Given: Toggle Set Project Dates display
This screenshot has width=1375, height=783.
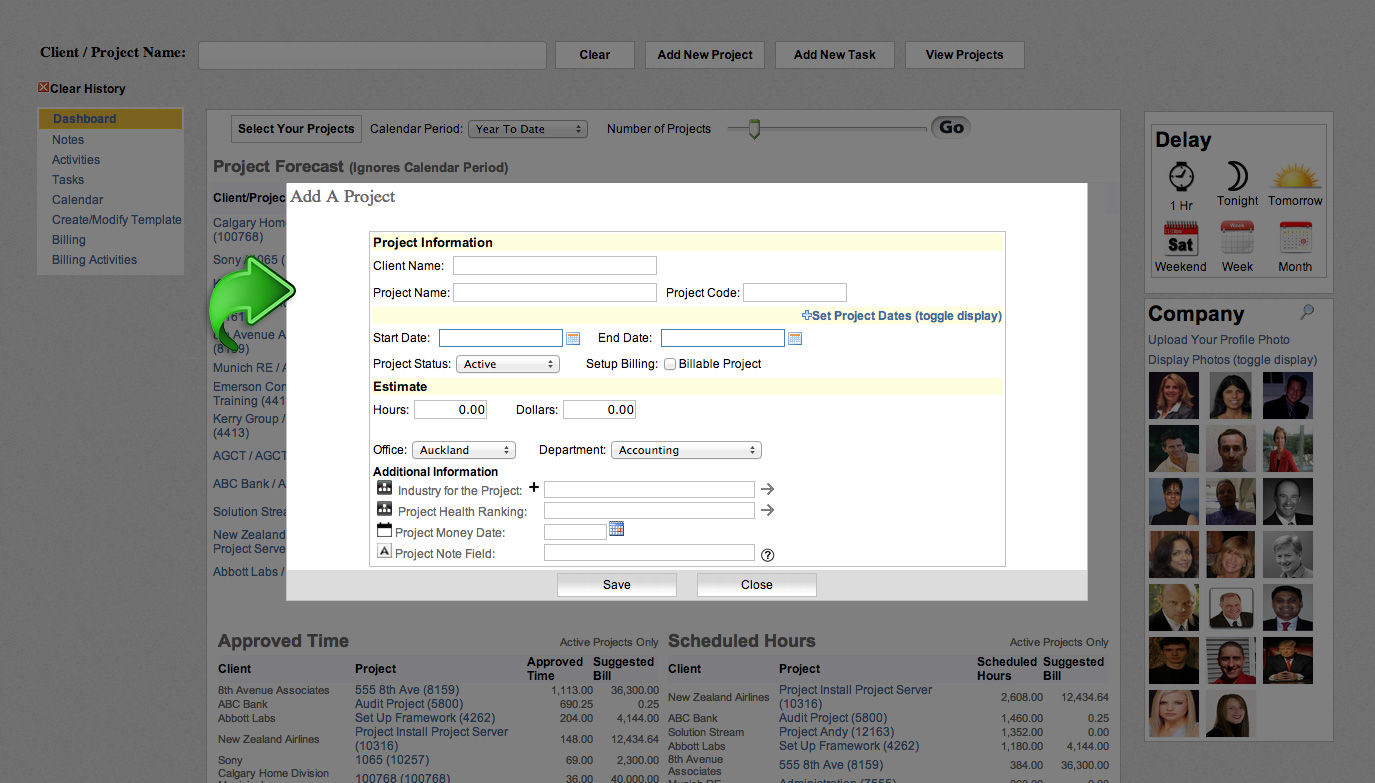Looking at the screenshot, I should click(902, 316).
